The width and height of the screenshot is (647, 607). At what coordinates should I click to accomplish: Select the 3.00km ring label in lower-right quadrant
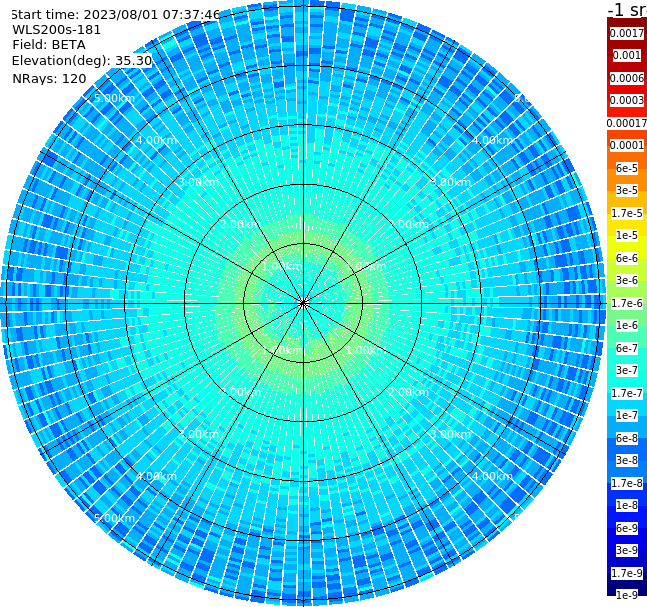tap(450, 434)
